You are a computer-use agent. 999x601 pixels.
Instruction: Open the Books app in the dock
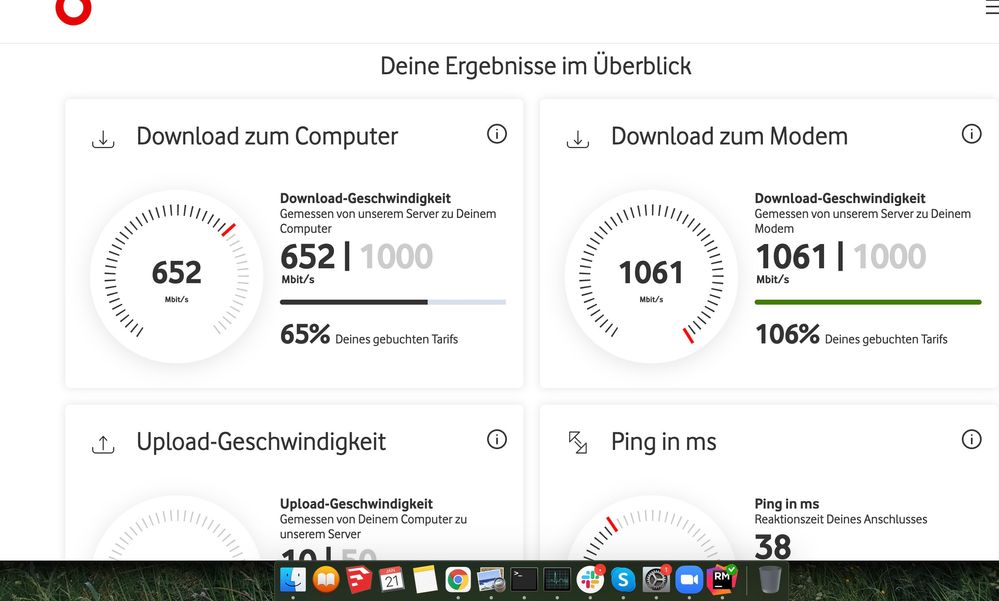[x=326, y=579]
